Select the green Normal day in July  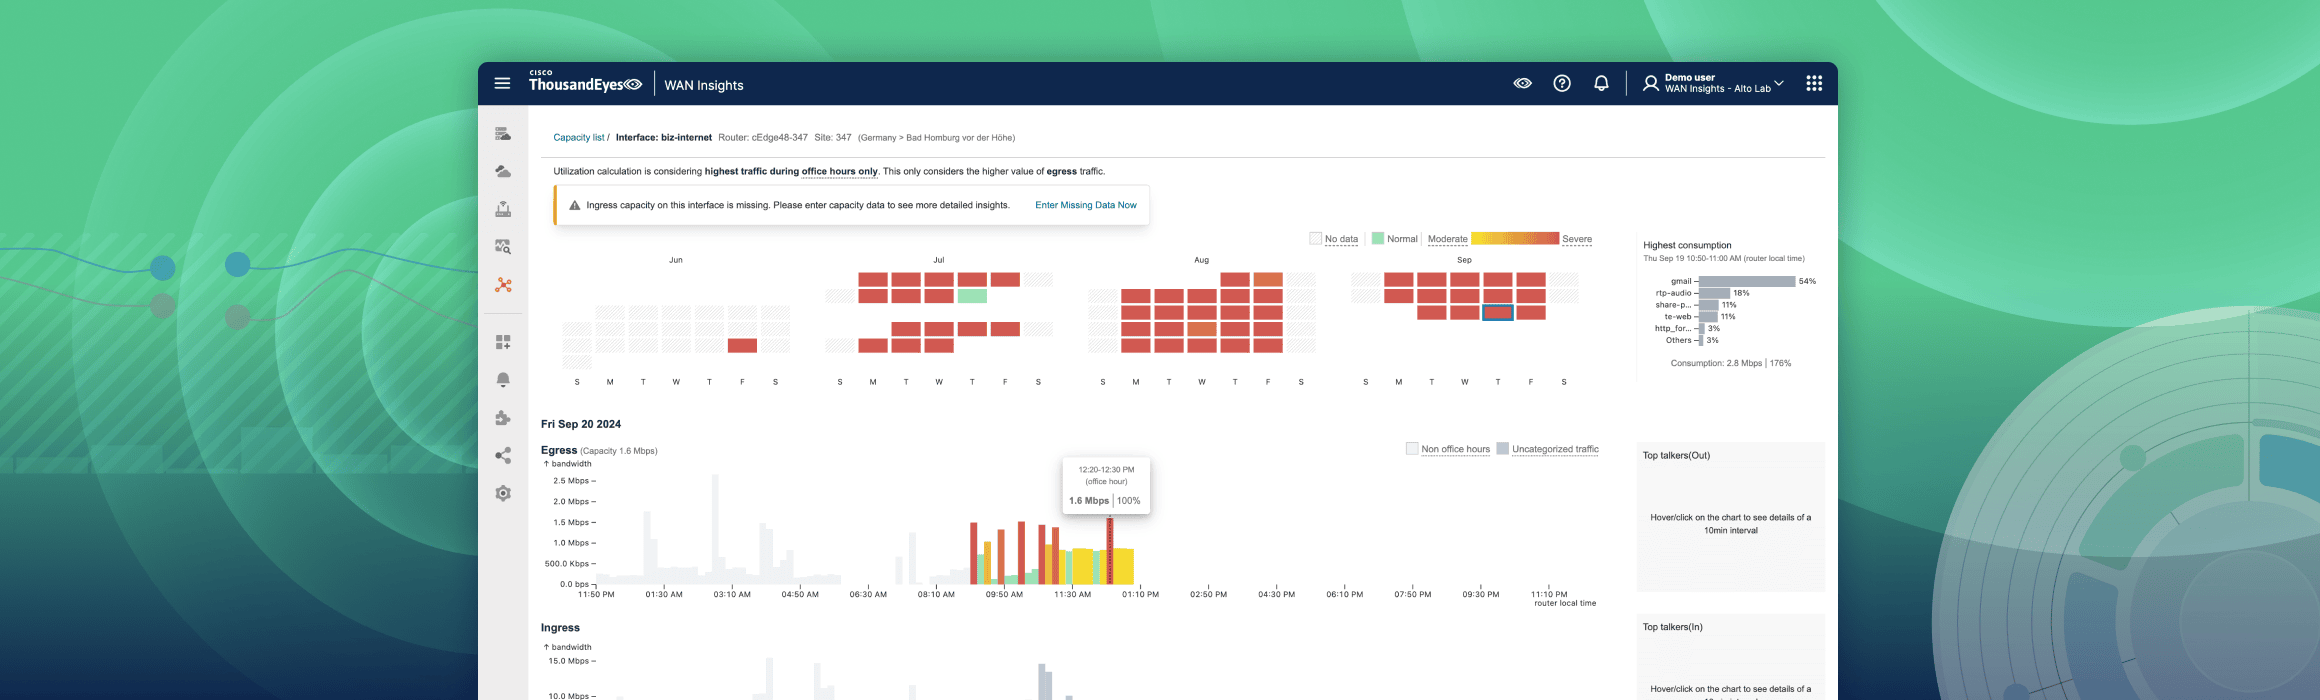coord(972,296)
